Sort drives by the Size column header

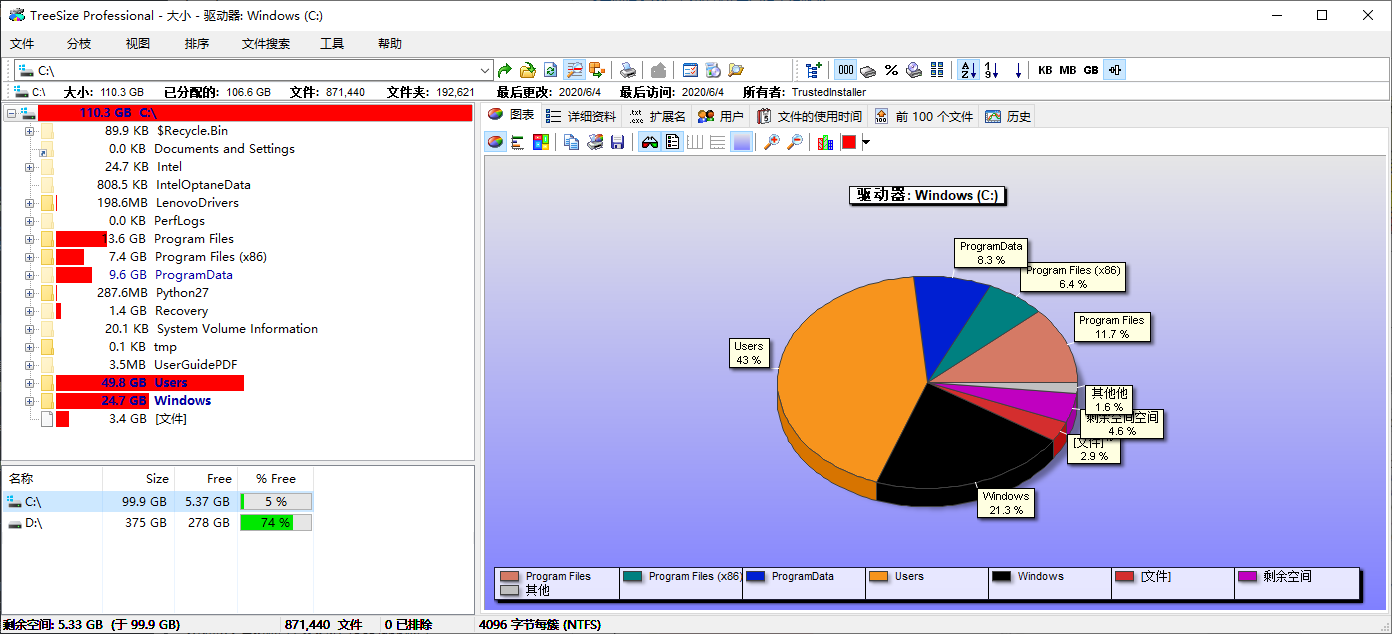click(x=139, y=479)
